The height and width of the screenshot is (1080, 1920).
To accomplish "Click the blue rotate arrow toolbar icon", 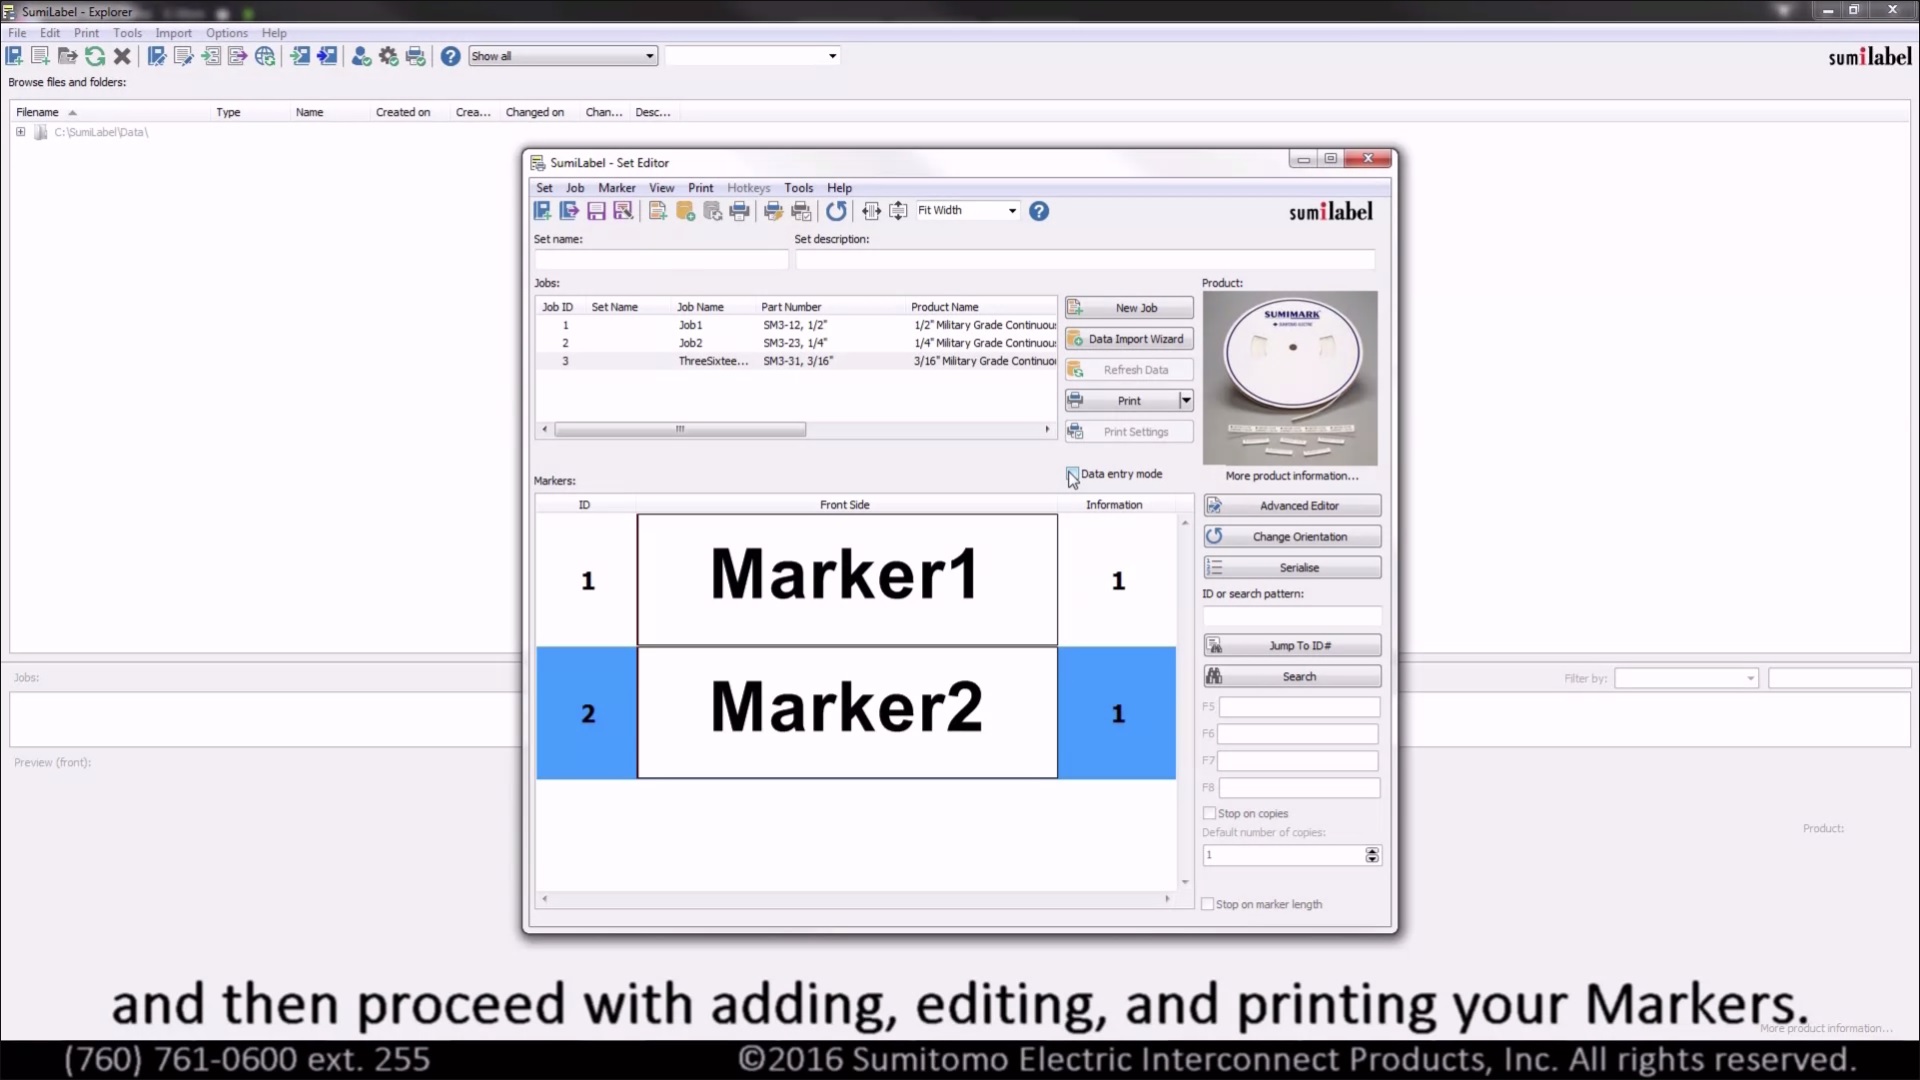I will tap(836, 211).
